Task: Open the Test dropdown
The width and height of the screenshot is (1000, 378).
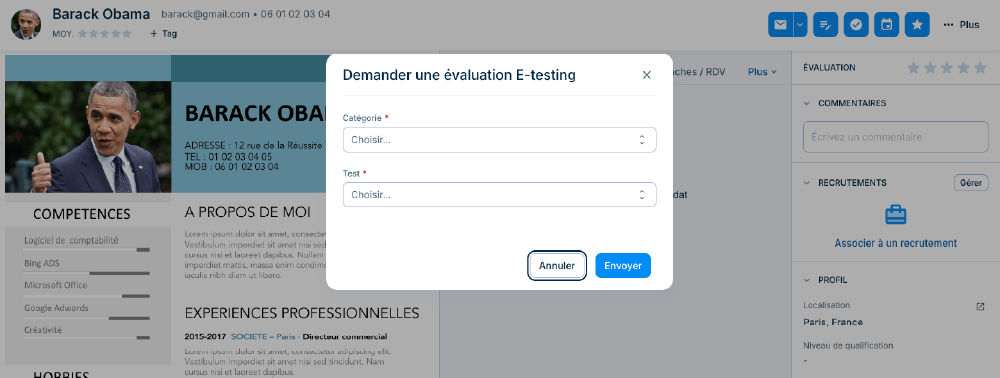Action: 499,194
